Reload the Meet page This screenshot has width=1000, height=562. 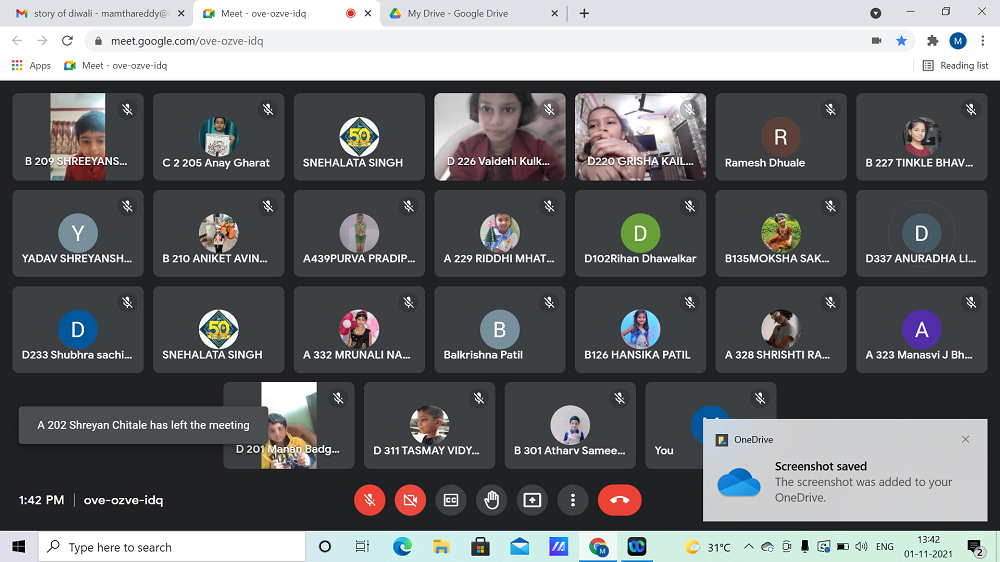[67, 41]
